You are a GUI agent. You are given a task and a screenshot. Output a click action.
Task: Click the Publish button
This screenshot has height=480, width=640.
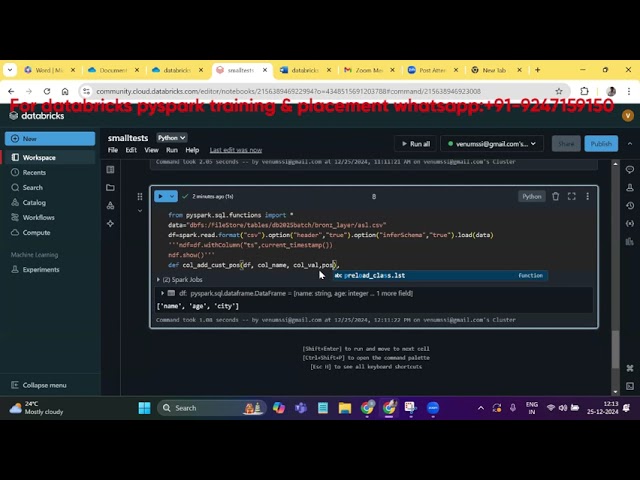601,144
